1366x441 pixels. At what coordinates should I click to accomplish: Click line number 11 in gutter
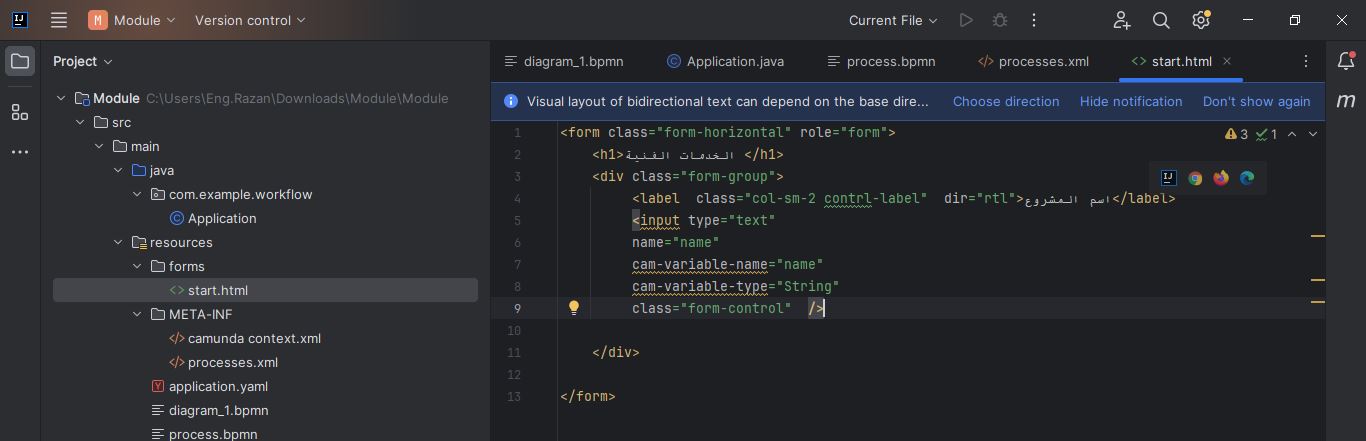[x=514, y=352]
